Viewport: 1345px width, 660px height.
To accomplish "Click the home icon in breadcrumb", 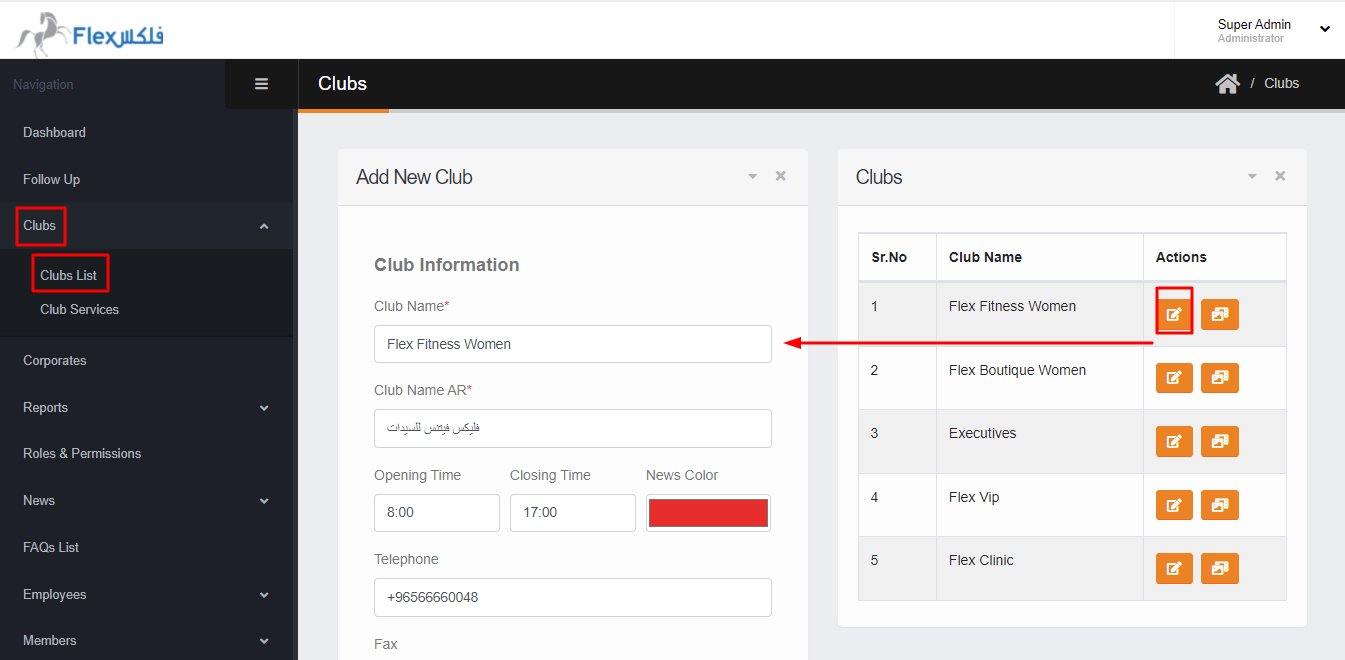I will [x=1227, y=84].
